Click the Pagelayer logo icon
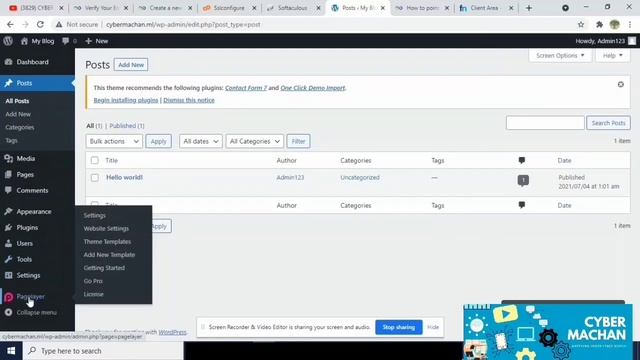Screen dimensions: 640x360 [x=9, y=297]
